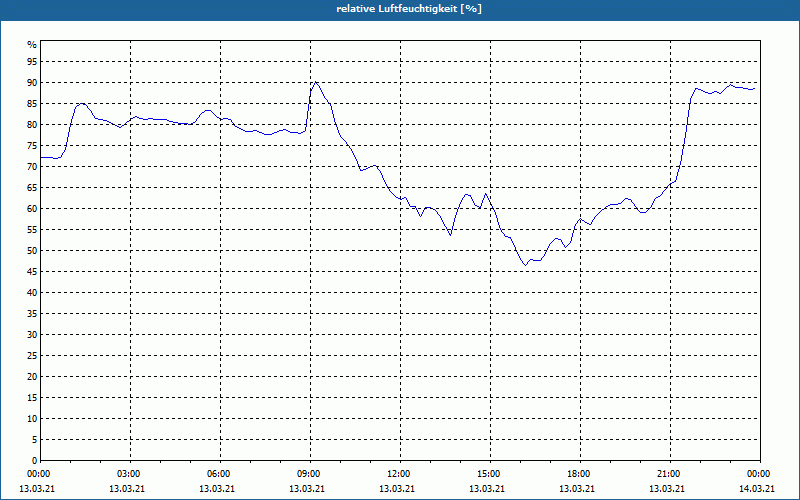The width and height of the screenshot is (800, 500).
Task: Click the y-axis value '70'
Action: click(32, 166)
